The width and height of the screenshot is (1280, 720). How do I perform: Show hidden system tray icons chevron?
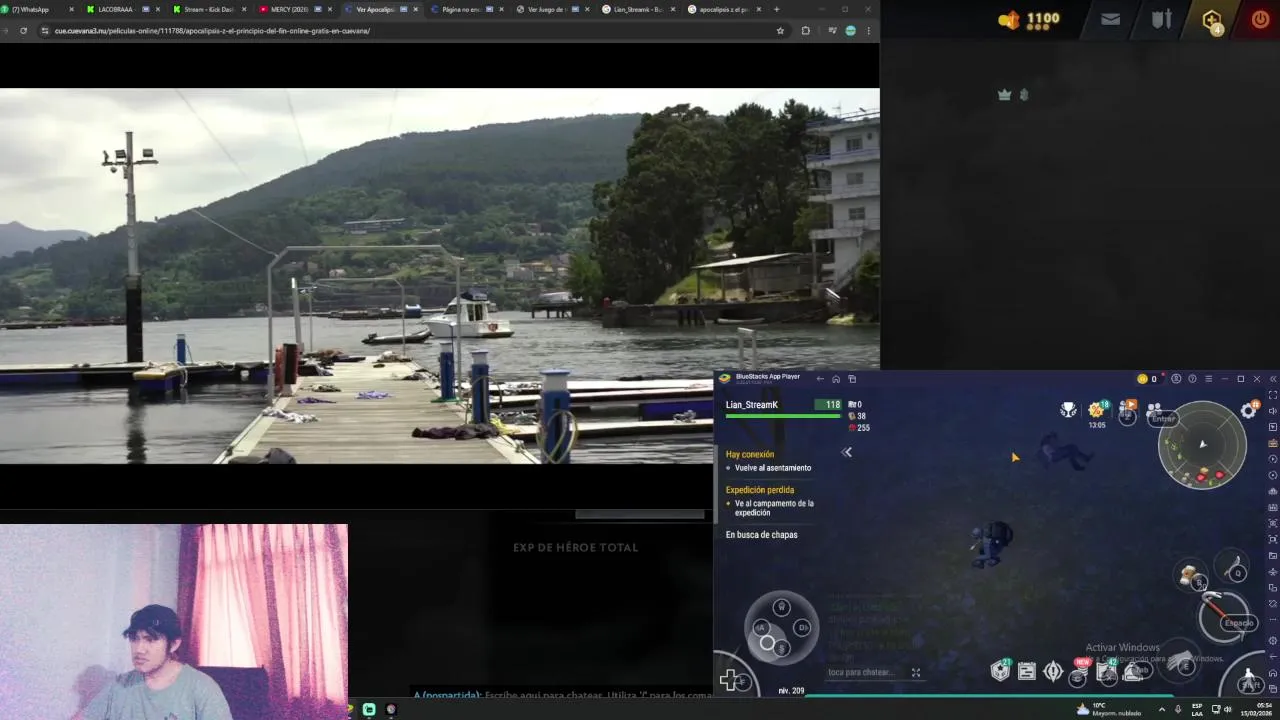pyautogui.click(x=1162, y=709)
